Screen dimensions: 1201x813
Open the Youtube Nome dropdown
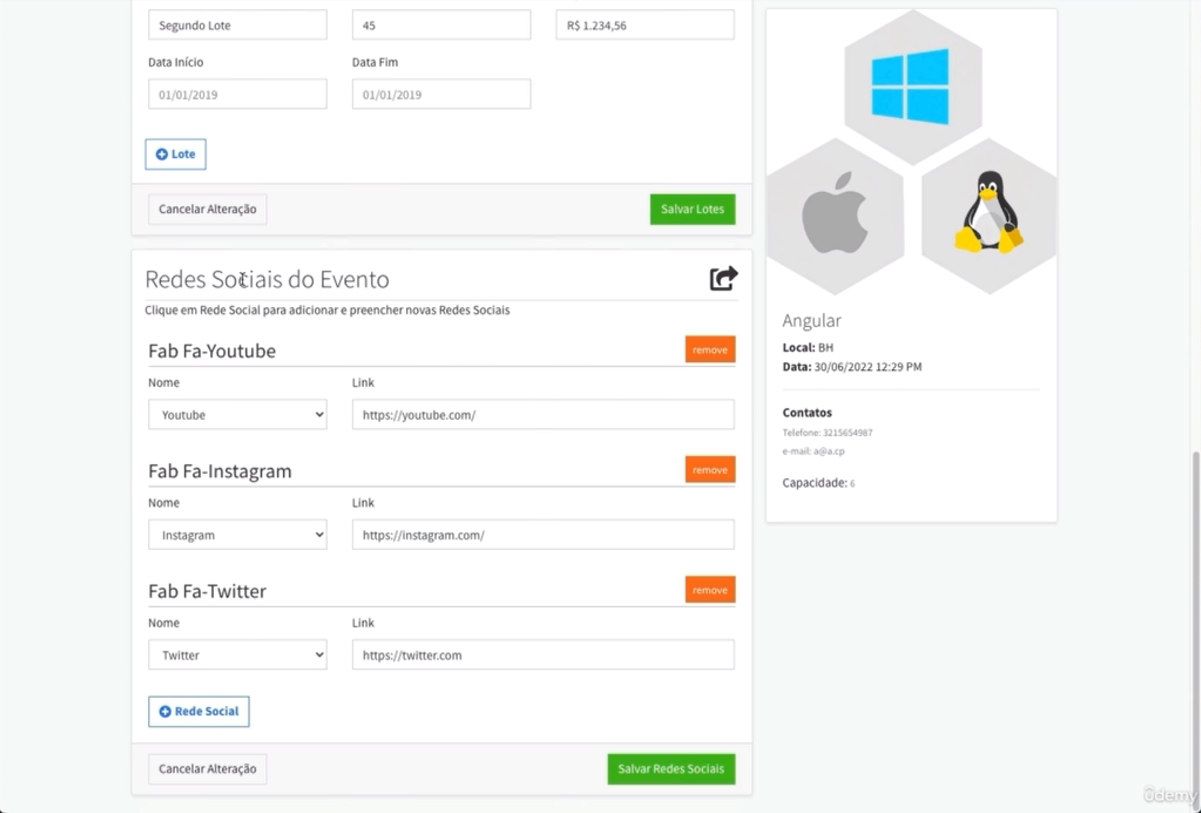[x=237, y=415]
